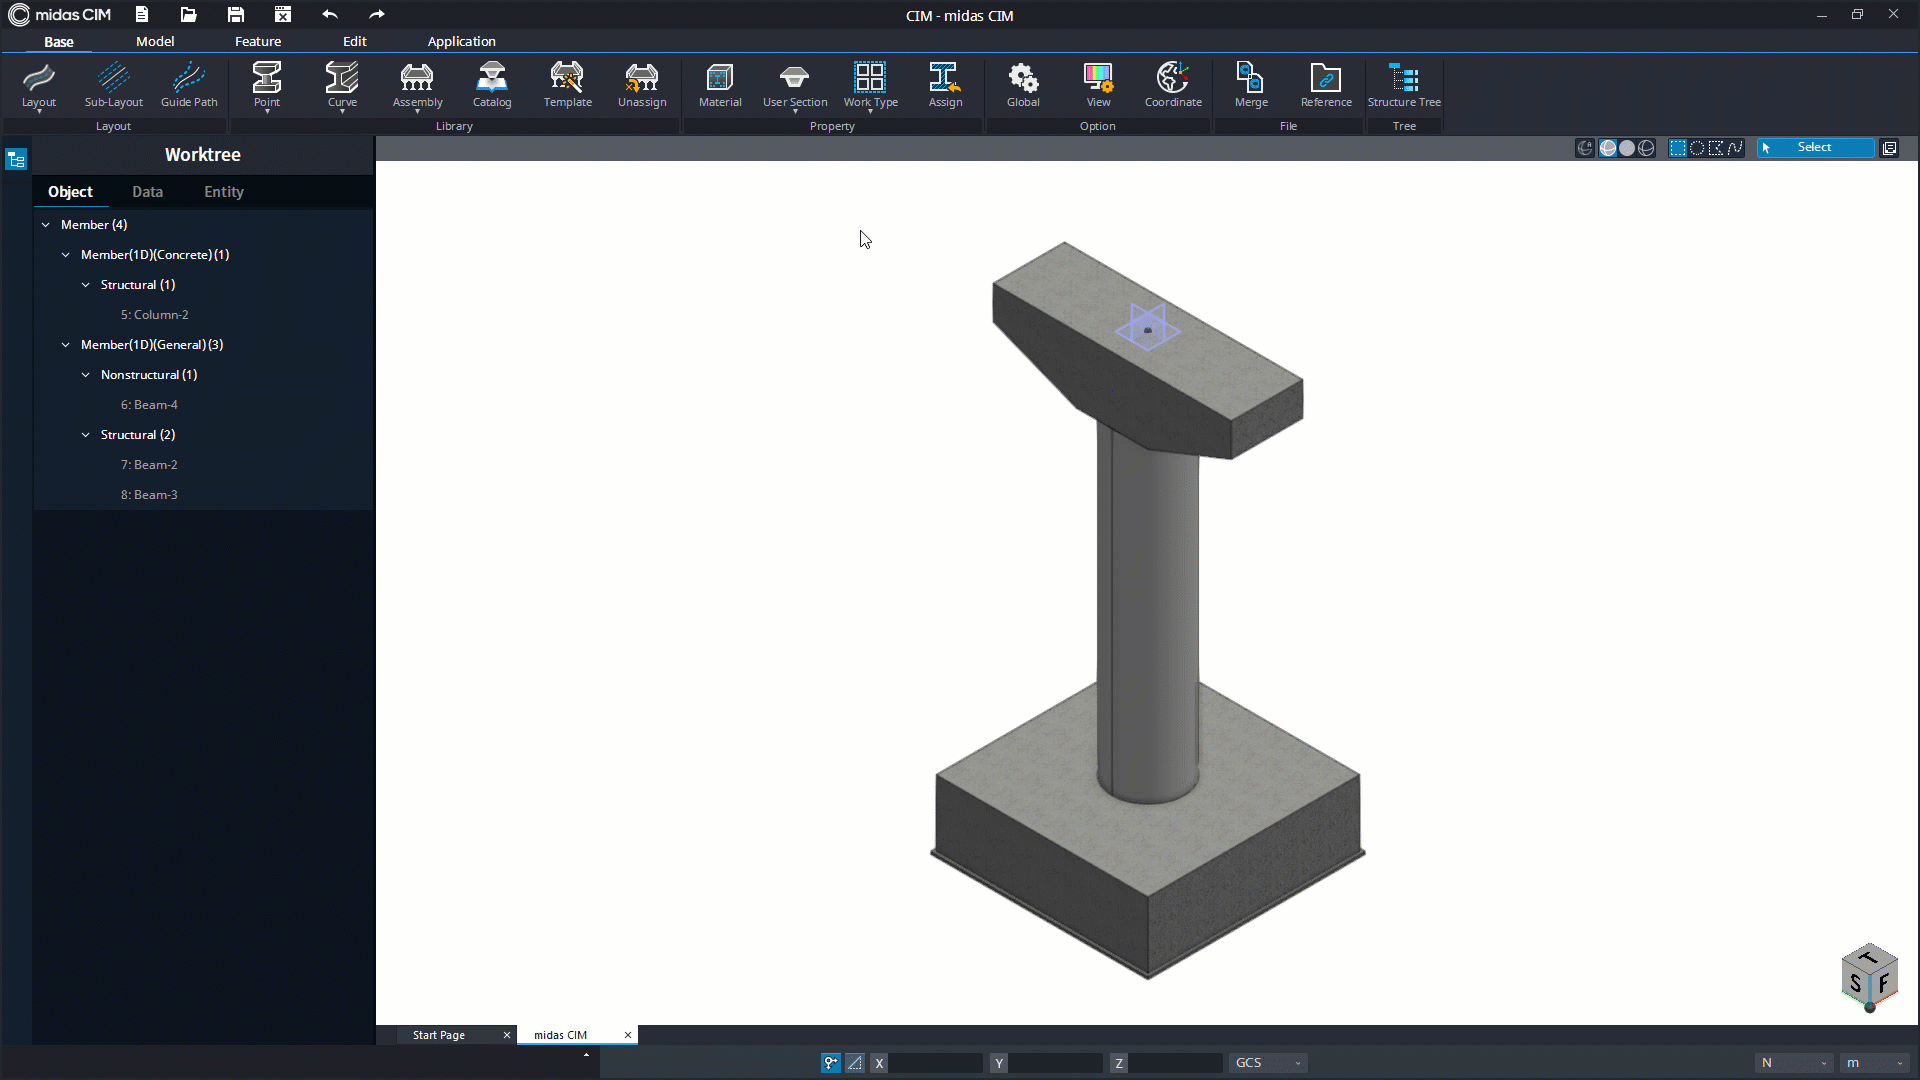Switch to the Entity worktree tab

pyautogui.click(x=224, y=192)
